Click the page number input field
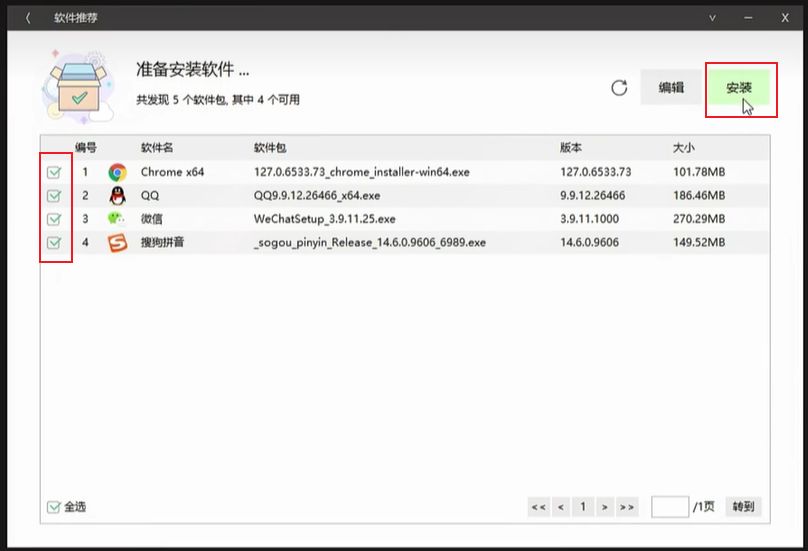The height and width of the screenshot is (551, 808). 669,507
